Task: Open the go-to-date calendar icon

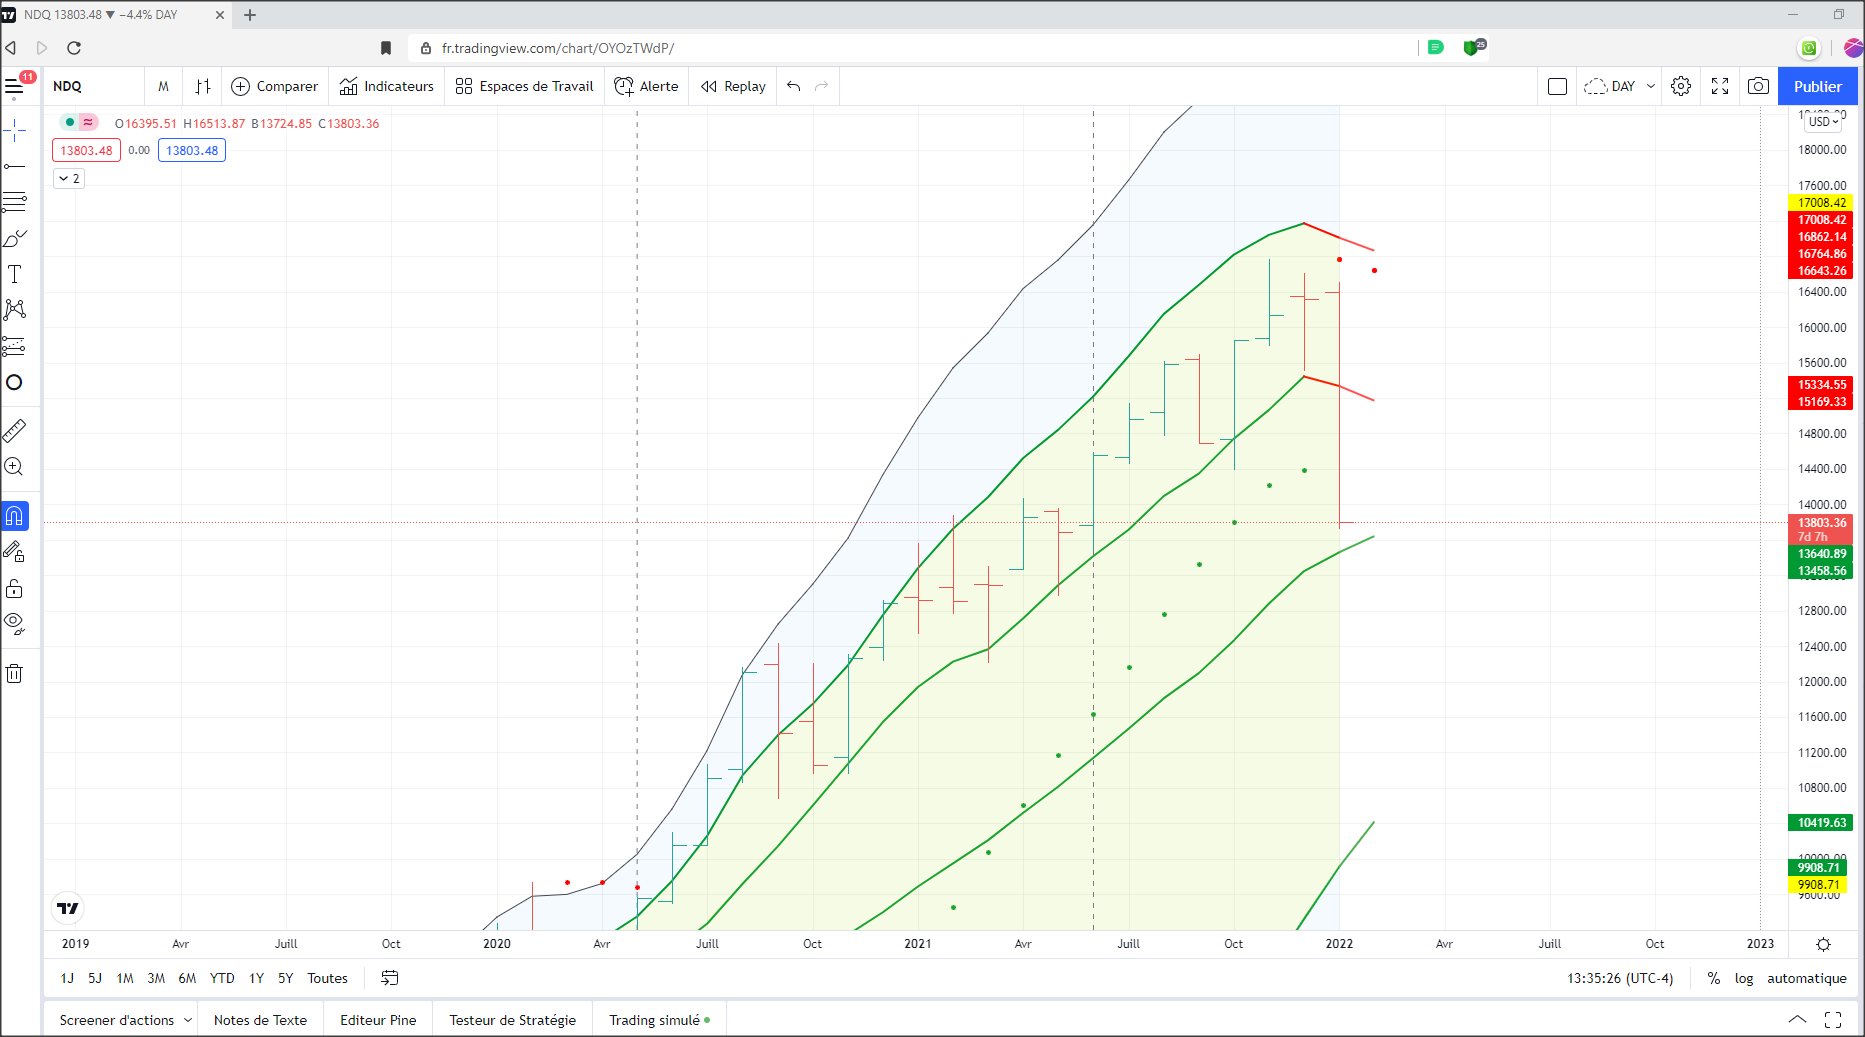Action: coord(390,978)
